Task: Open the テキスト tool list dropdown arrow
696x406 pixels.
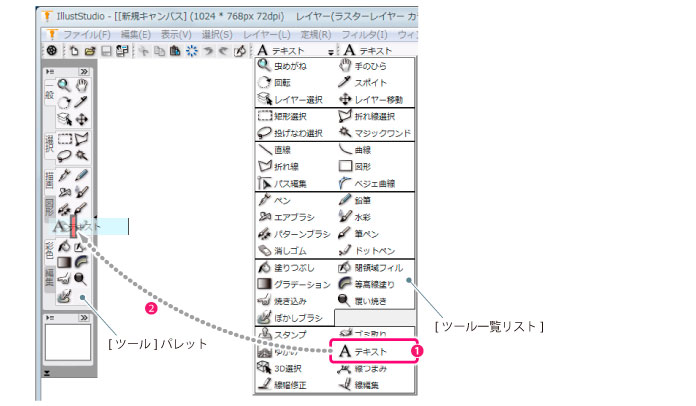Action: (330, 51)
